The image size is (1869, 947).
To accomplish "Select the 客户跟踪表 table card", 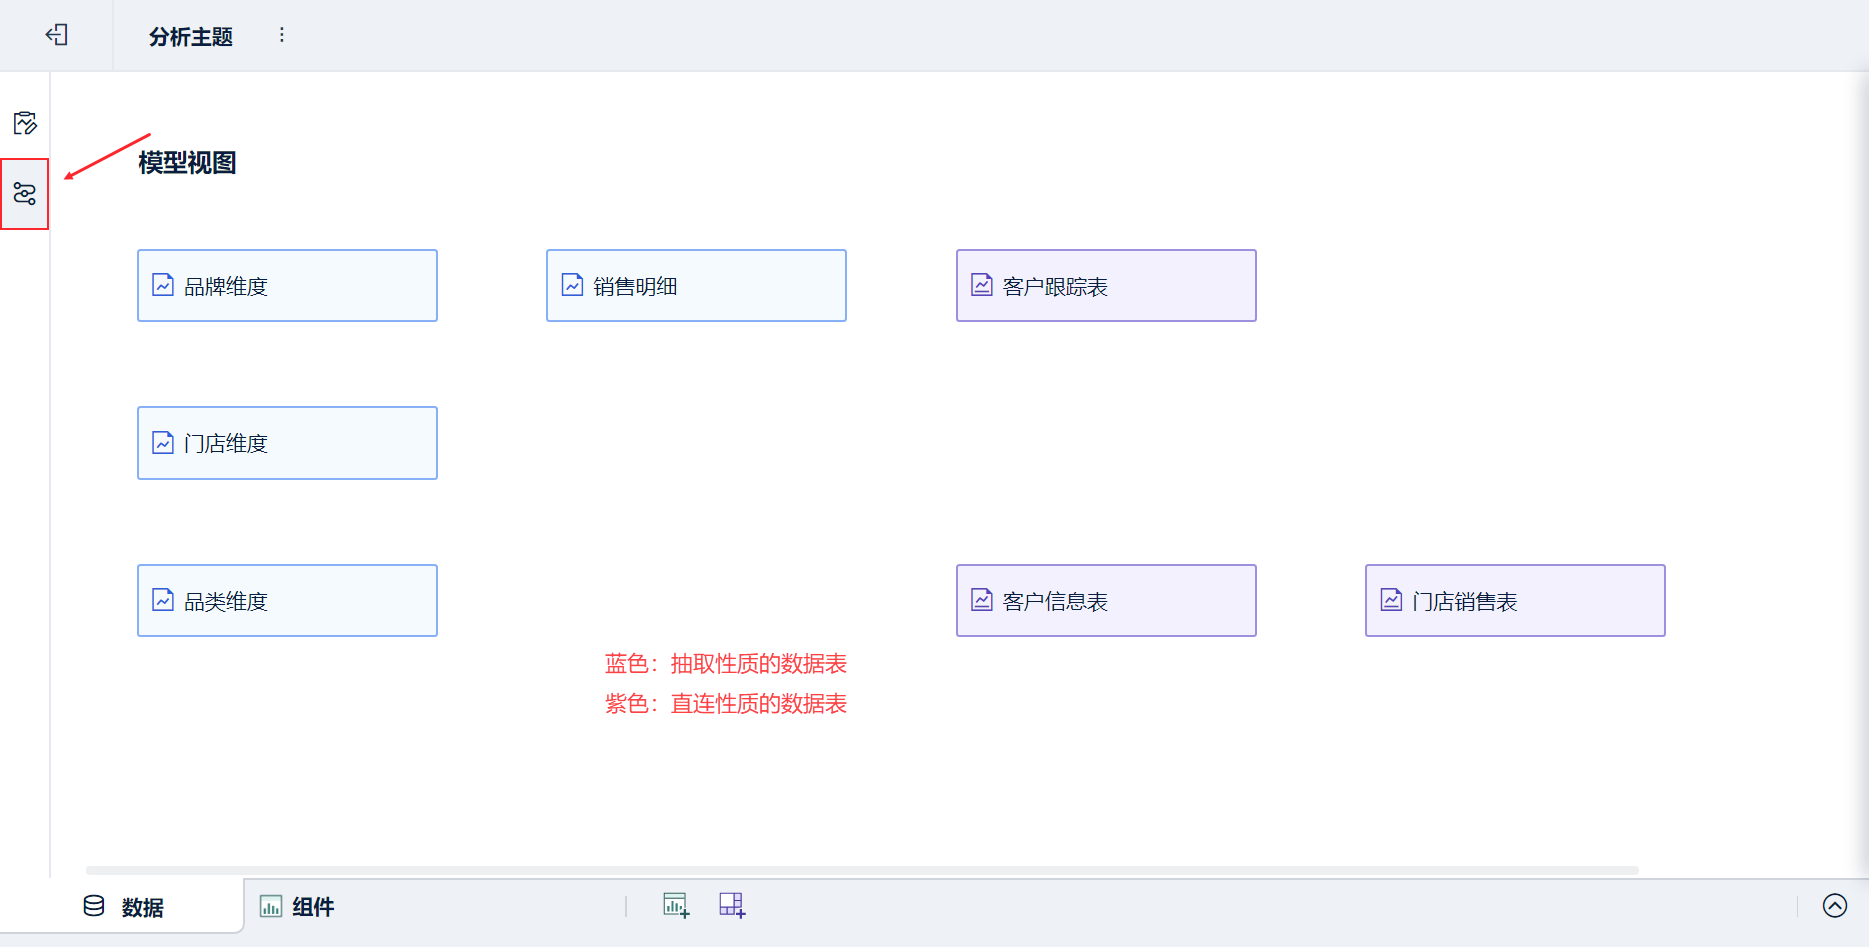I will (1106, 285).
